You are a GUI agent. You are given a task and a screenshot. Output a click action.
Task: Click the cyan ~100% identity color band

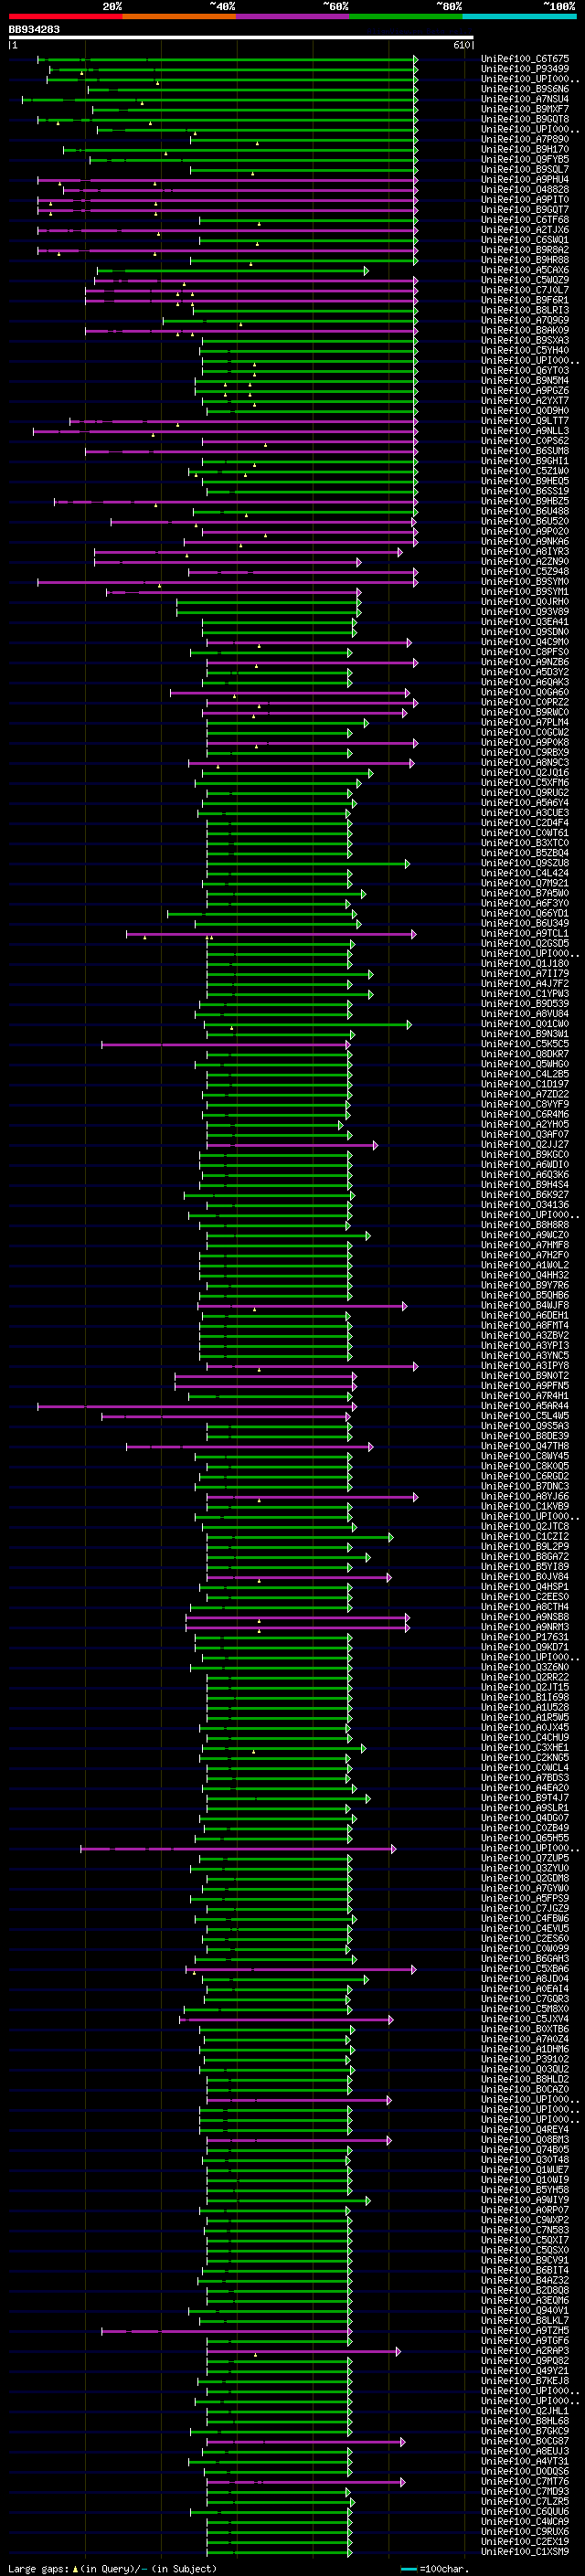point(519,16)
